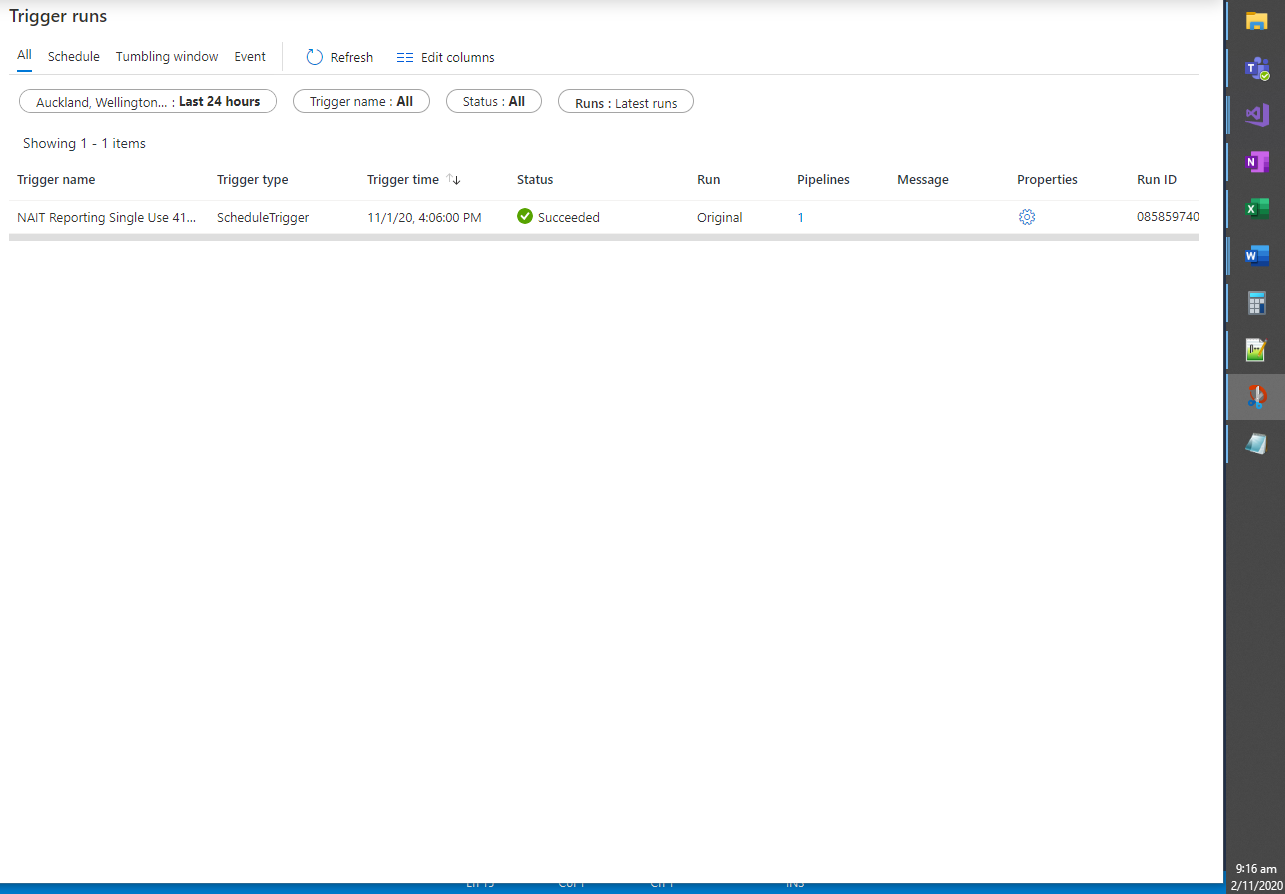Viewport: 1285px width, 894px height.
Task: Switch to the All tab
Action: [x=24, y=56]
